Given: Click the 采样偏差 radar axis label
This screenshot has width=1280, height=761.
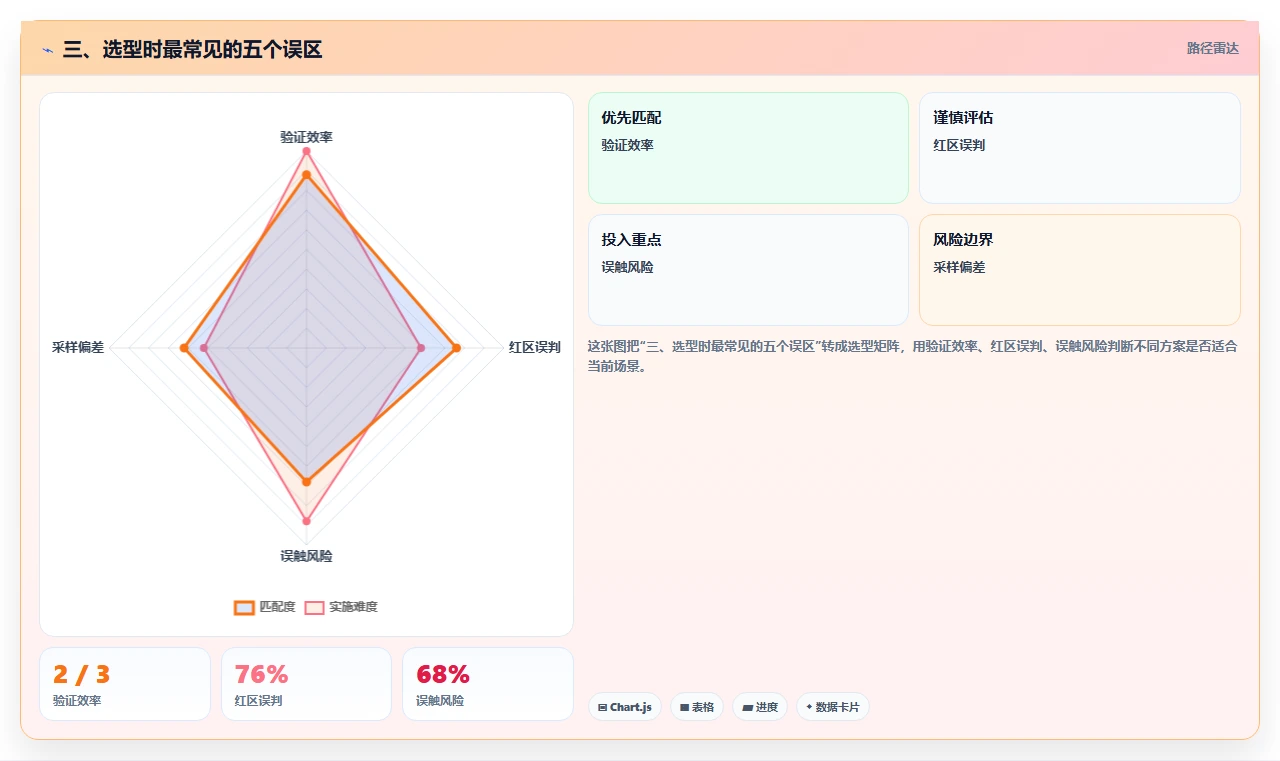Looking at the screenshot, I should 78,348.
